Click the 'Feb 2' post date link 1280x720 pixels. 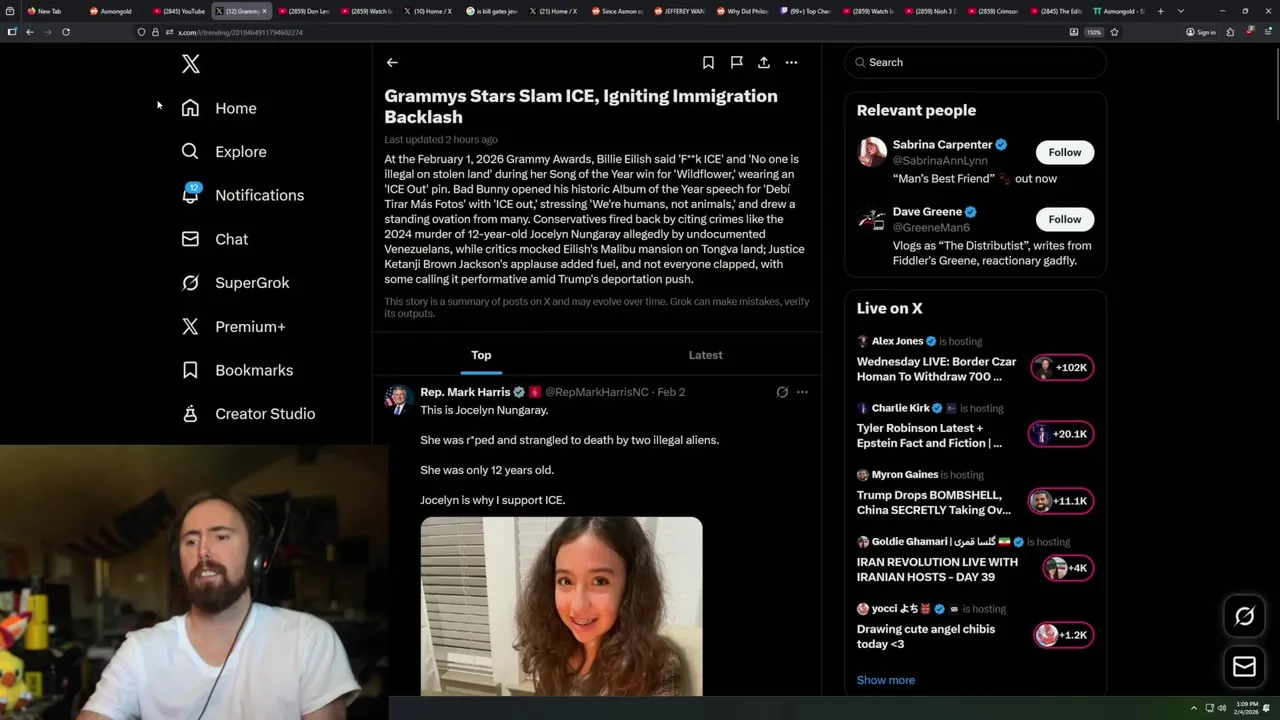tap(671, 392)
